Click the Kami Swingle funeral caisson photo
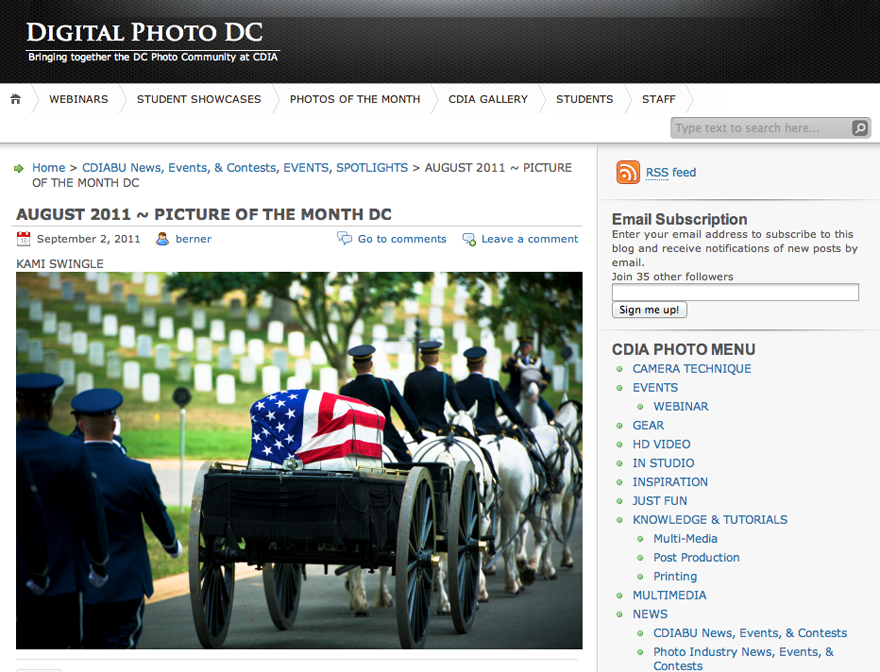The width and height of the screenshot is (880, 672). [299, 460]
